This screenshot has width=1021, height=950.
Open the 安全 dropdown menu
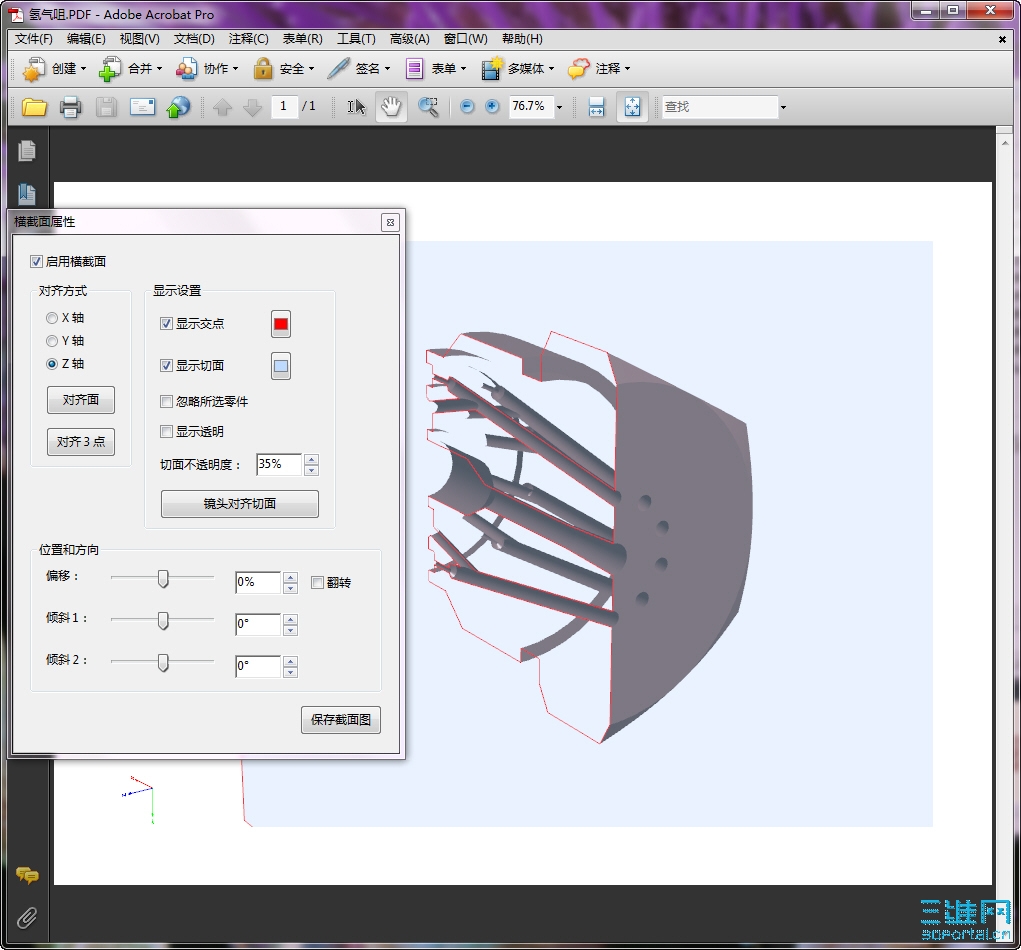[x=312, y=69]
